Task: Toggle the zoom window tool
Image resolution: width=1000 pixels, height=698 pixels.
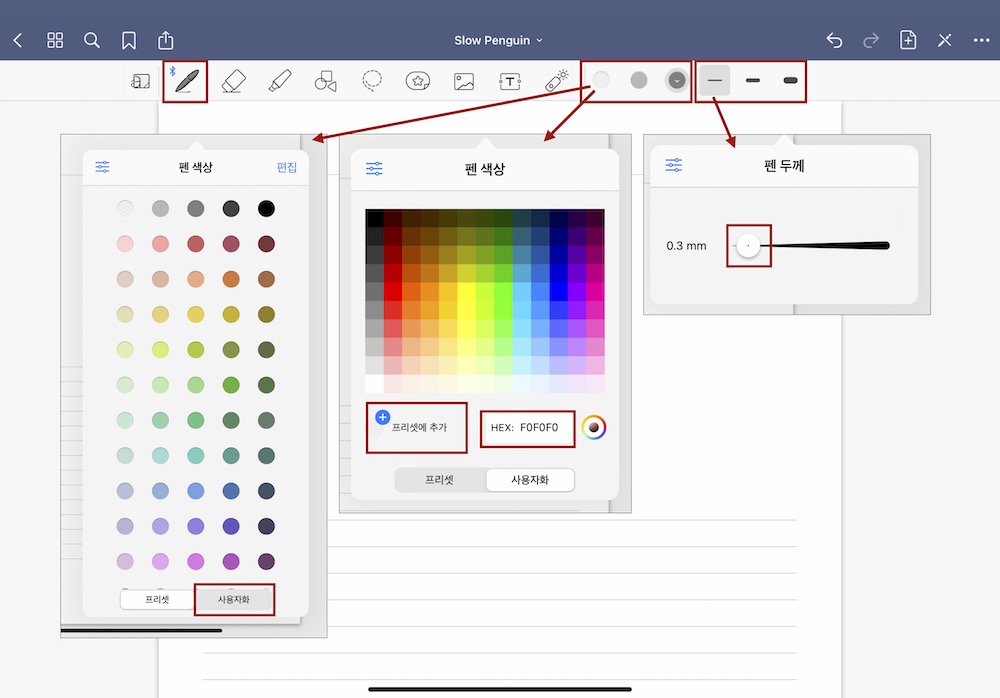Action: (140, 81)
